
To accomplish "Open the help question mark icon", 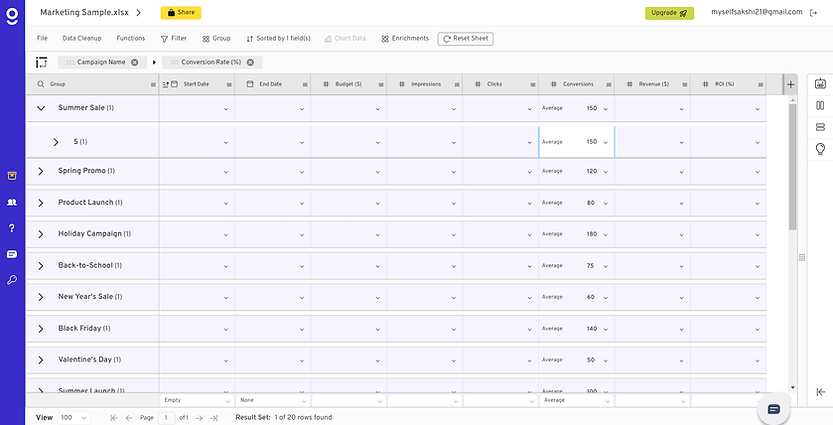I will (x=12, y=228).
